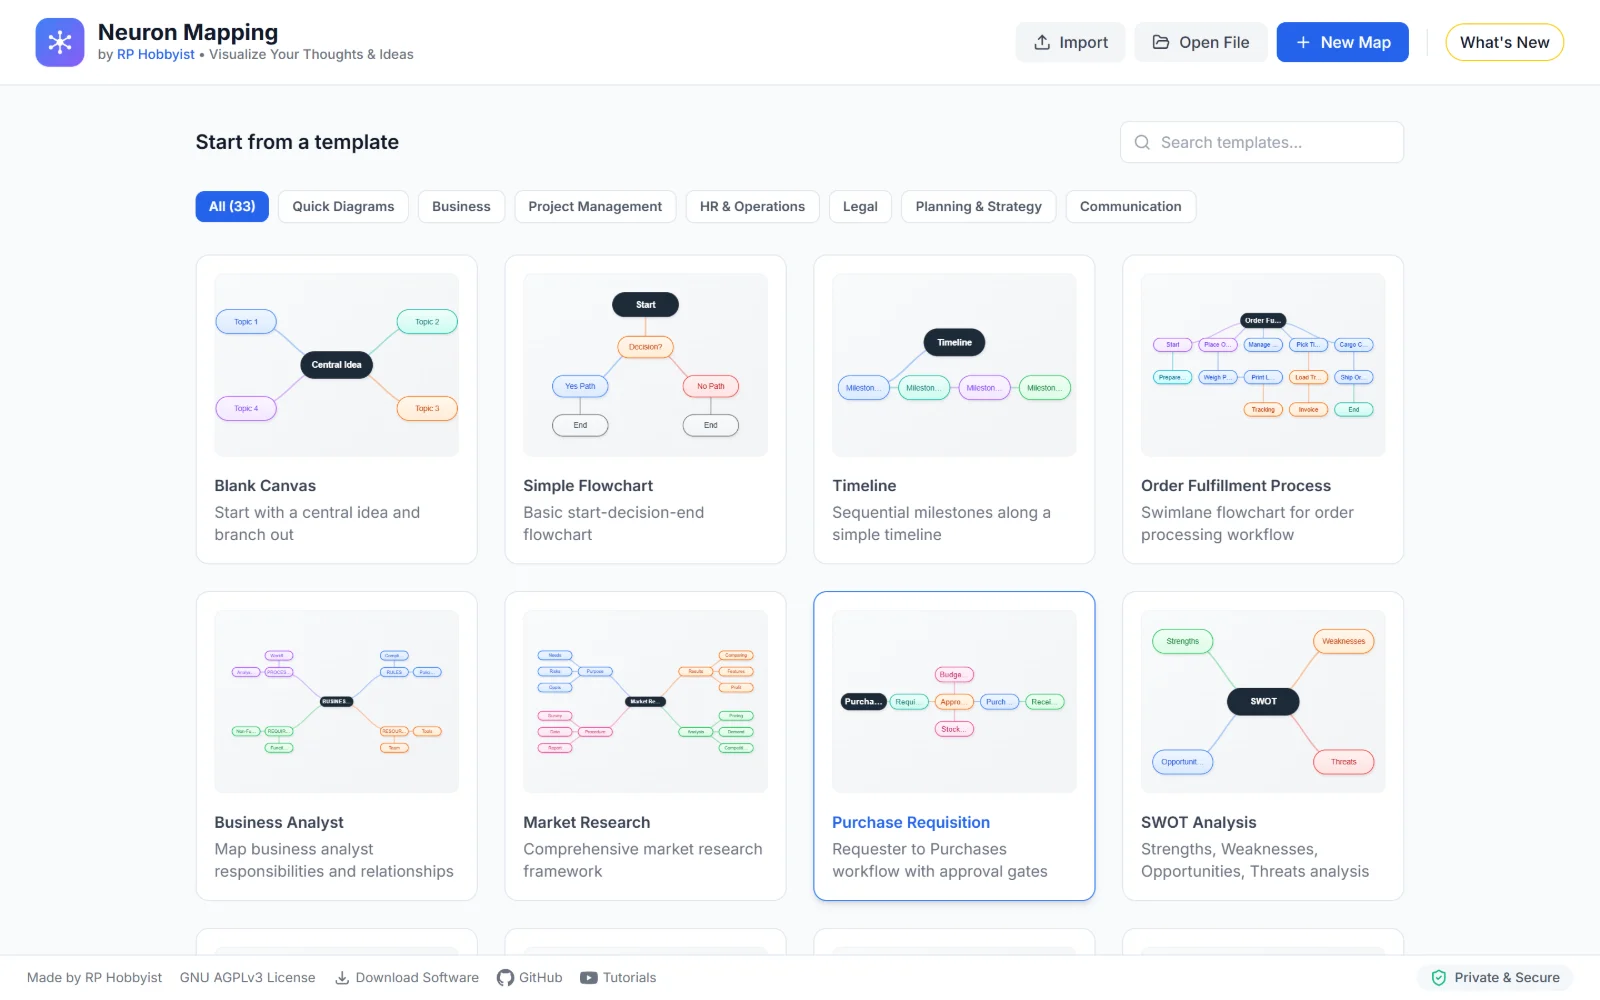Select the Timeline template thumbnail

point(955,365)
